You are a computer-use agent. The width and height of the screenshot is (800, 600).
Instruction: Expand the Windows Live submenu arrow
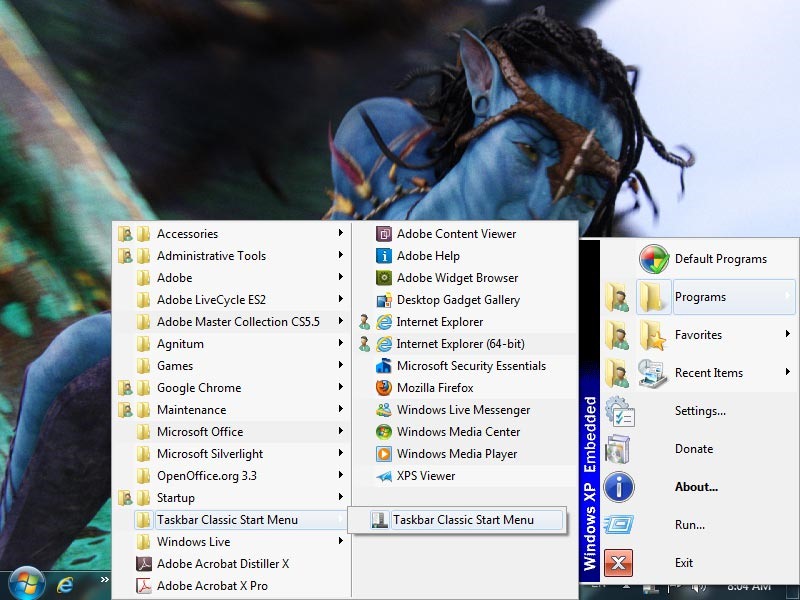(x=340, y=541)
